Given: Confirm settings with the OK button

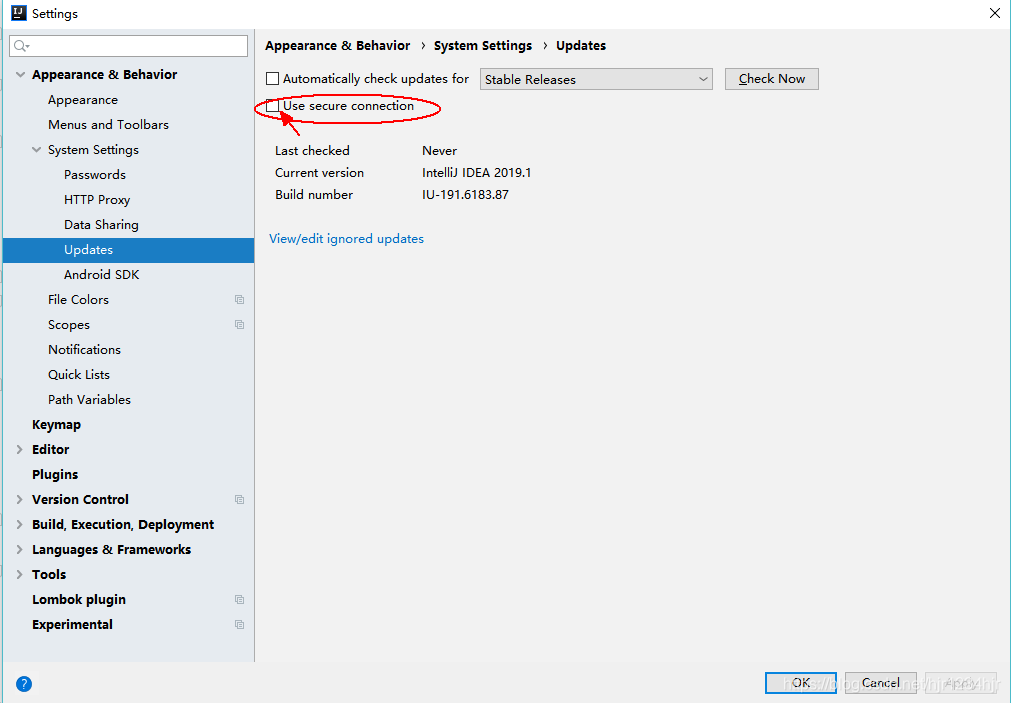Looking at the screenshot, I should (x=801, y=683).
